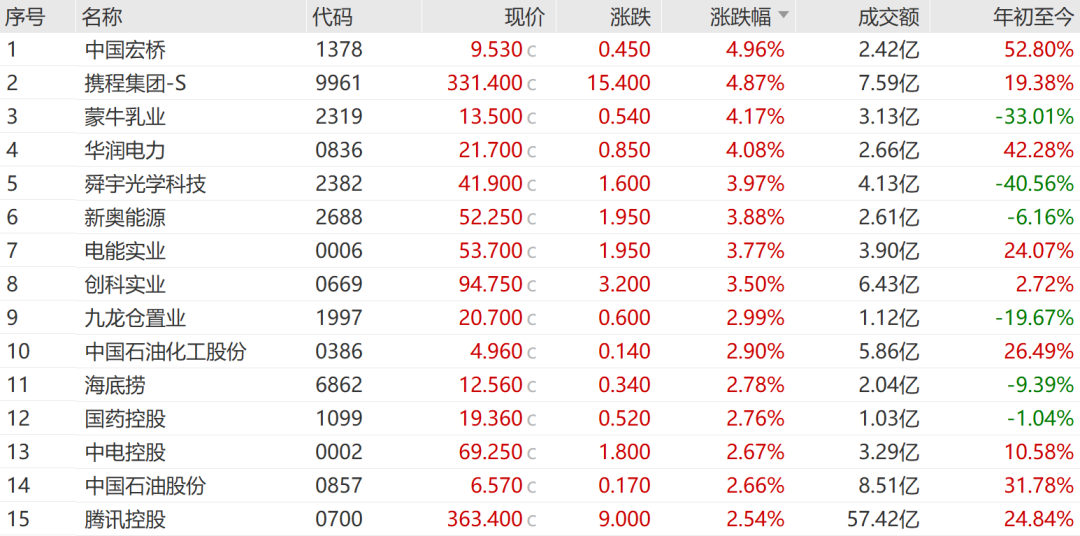
Task: Click 创科实业 turnover value 6.43亿
Action: 889,284
